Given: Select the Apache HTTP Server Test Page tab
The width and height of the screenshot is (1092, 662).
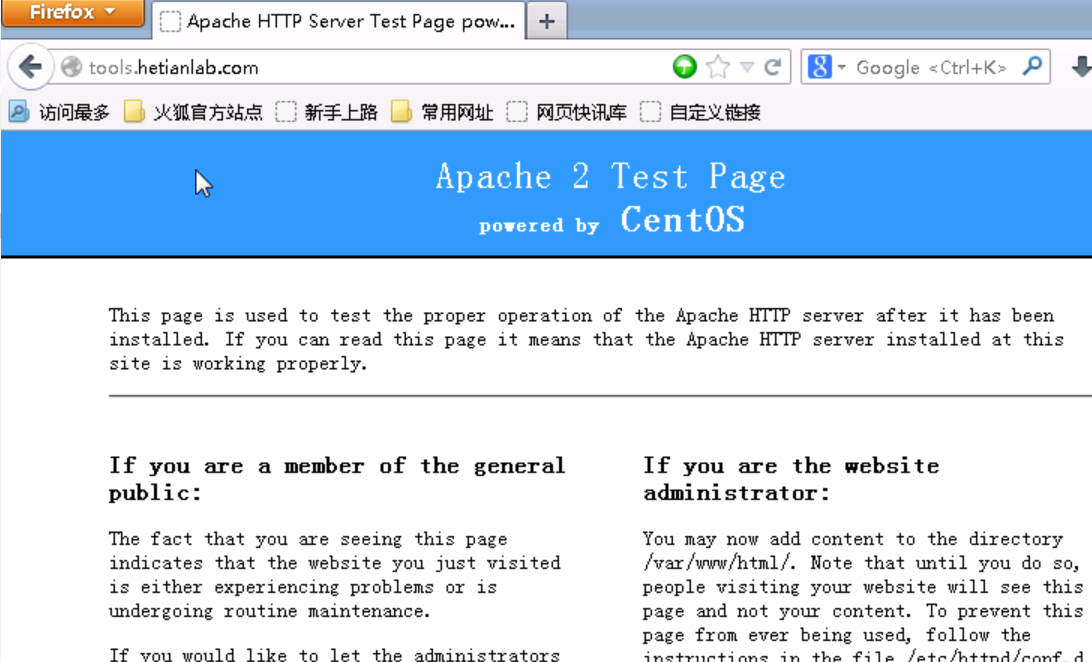Looking at the screenshot, I should 338,22.
